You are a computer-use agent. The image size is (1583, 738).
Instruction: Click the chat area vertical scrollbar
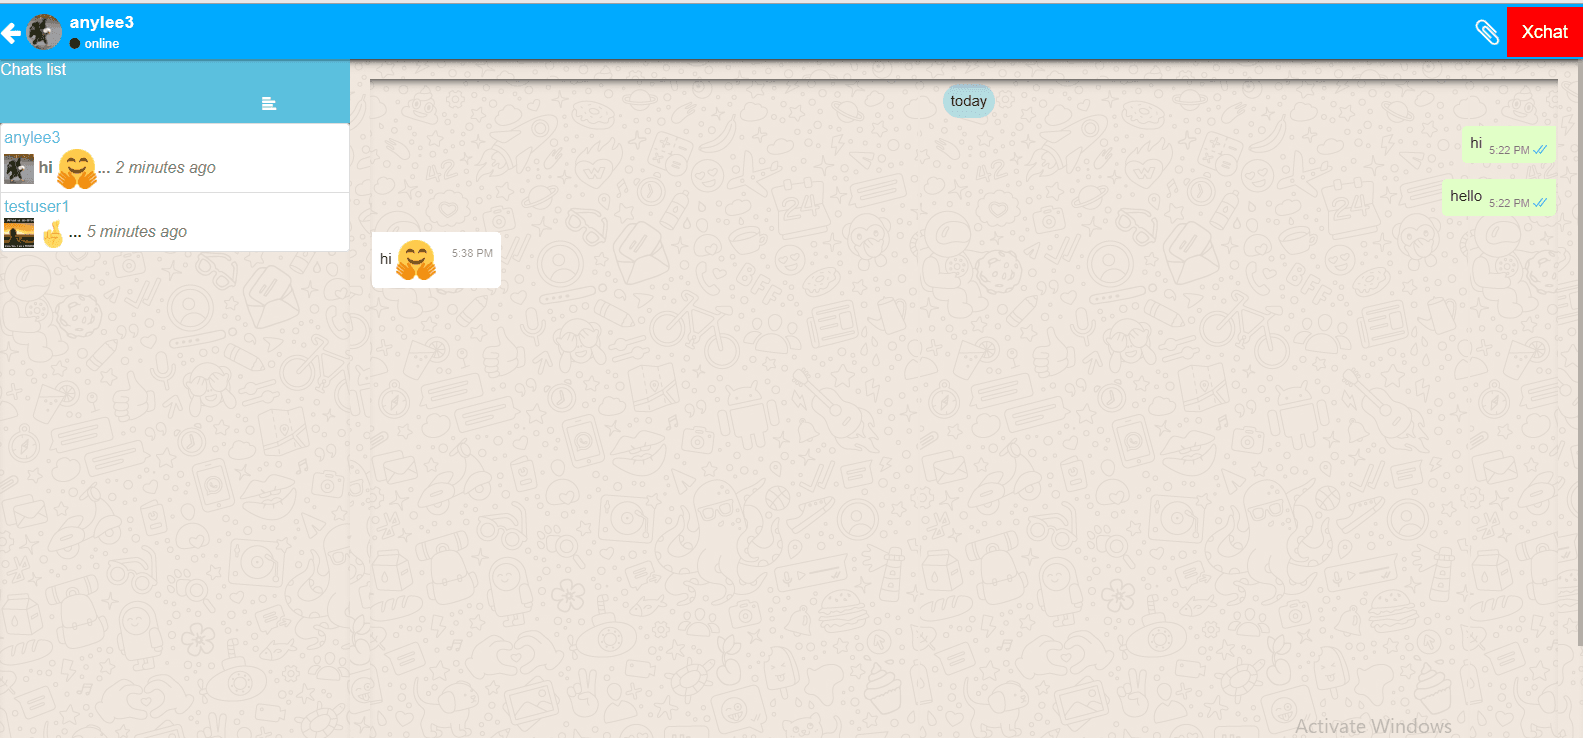pos(1578,350)
